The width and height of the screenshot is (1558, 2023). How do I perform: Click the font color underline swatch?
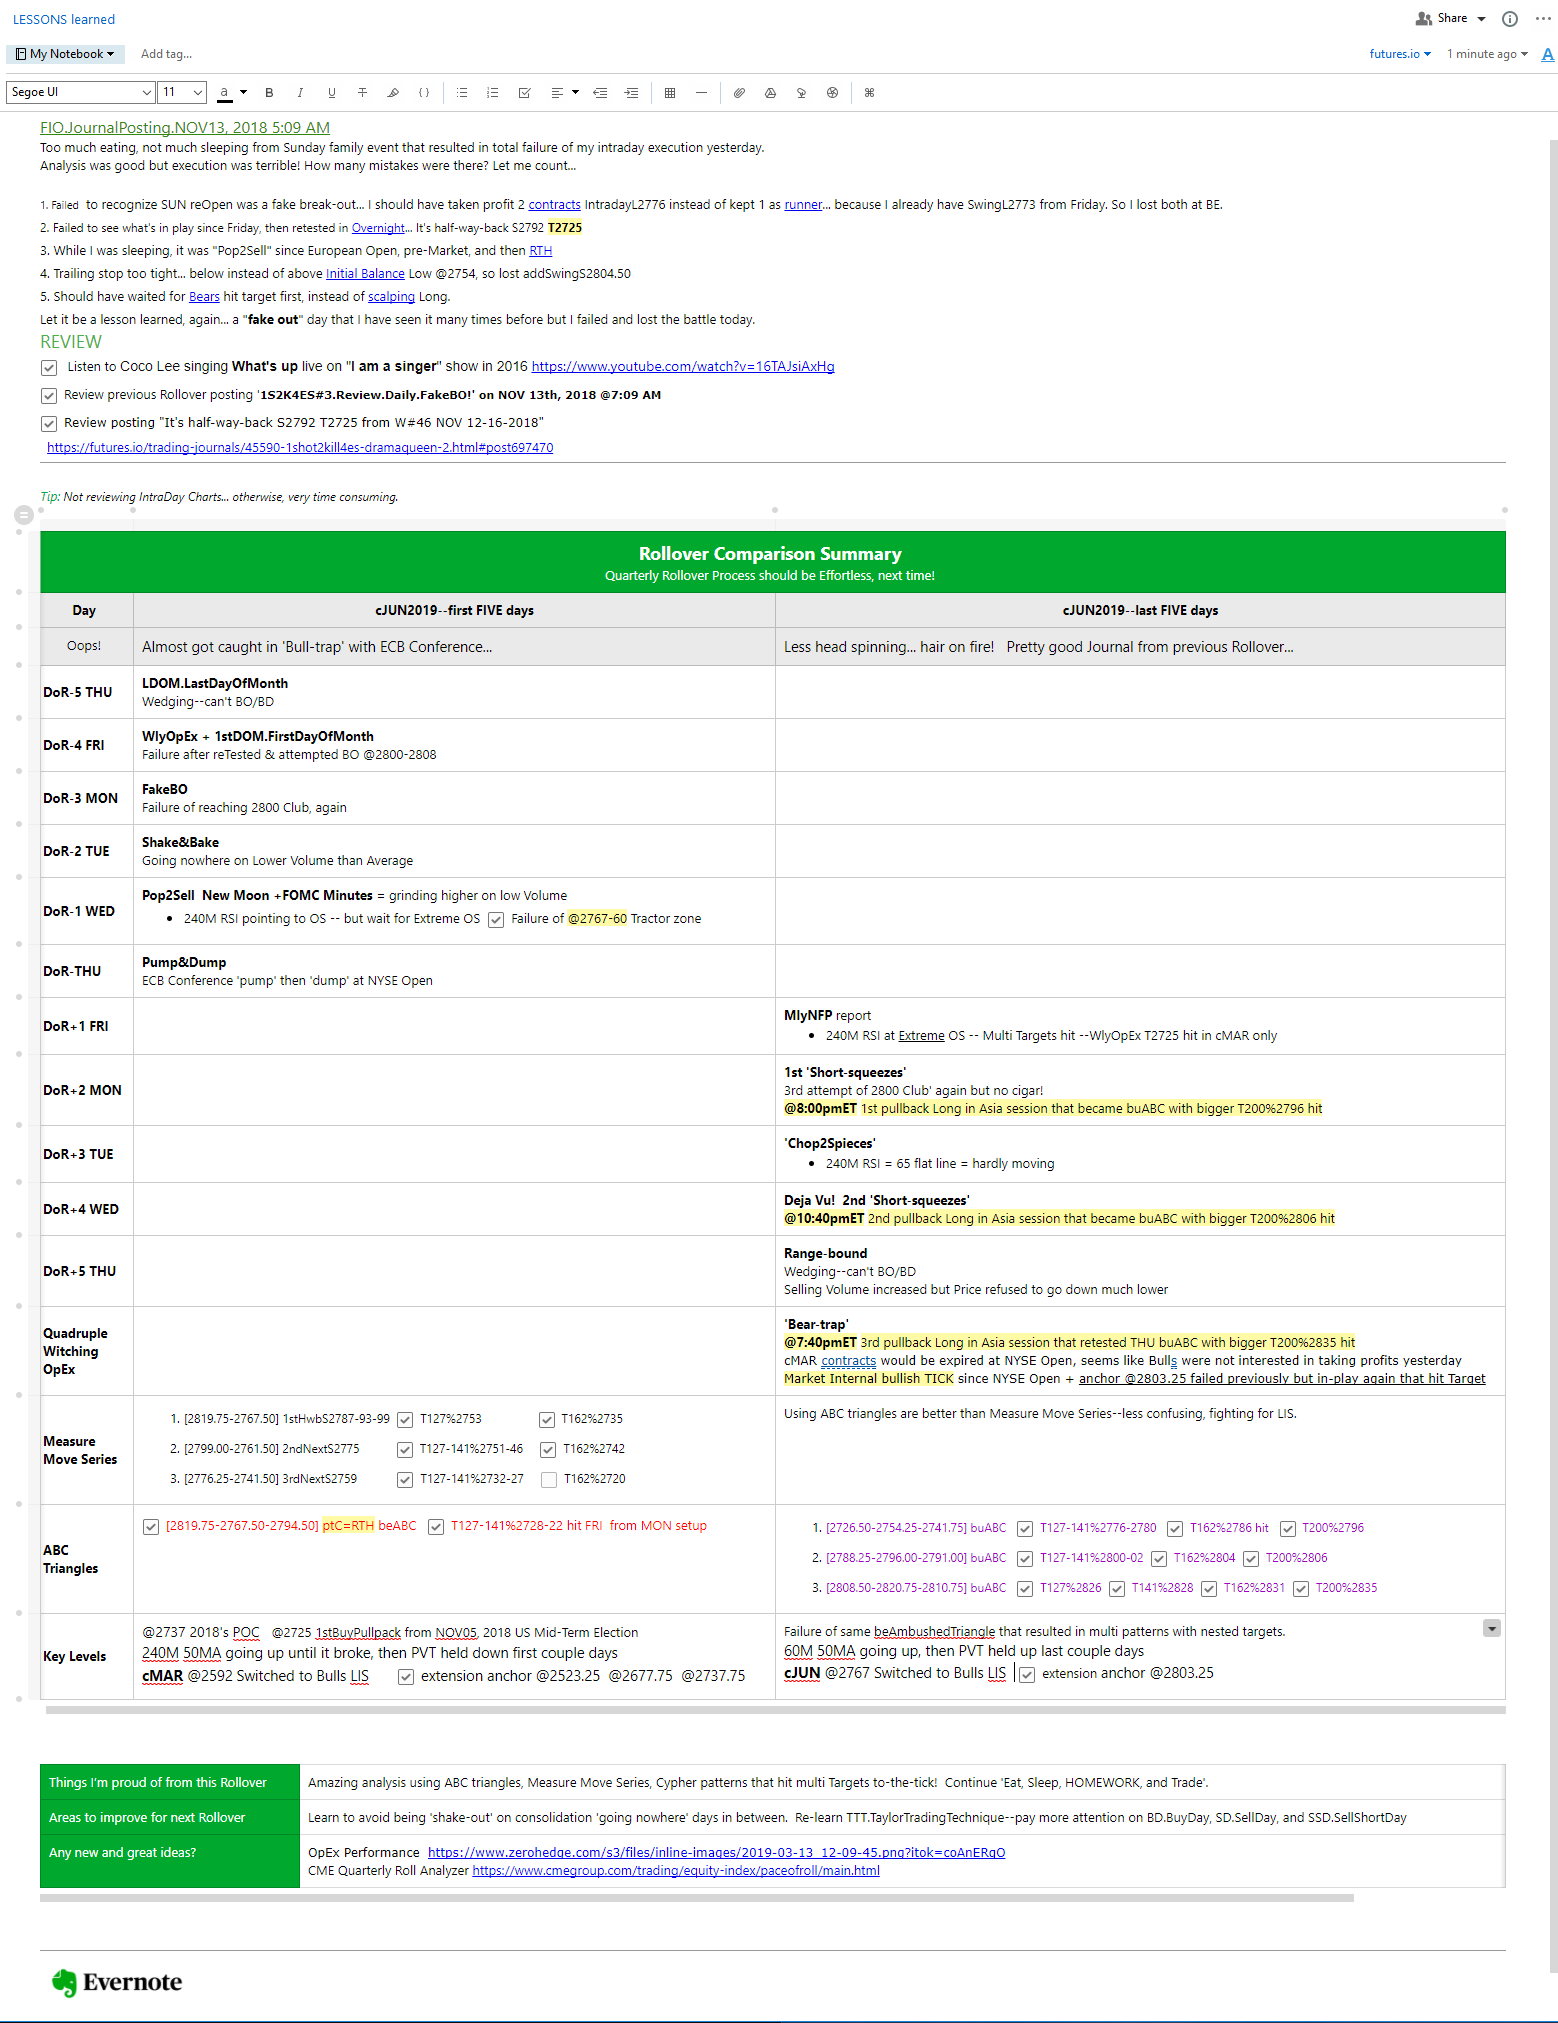point(225,93)
